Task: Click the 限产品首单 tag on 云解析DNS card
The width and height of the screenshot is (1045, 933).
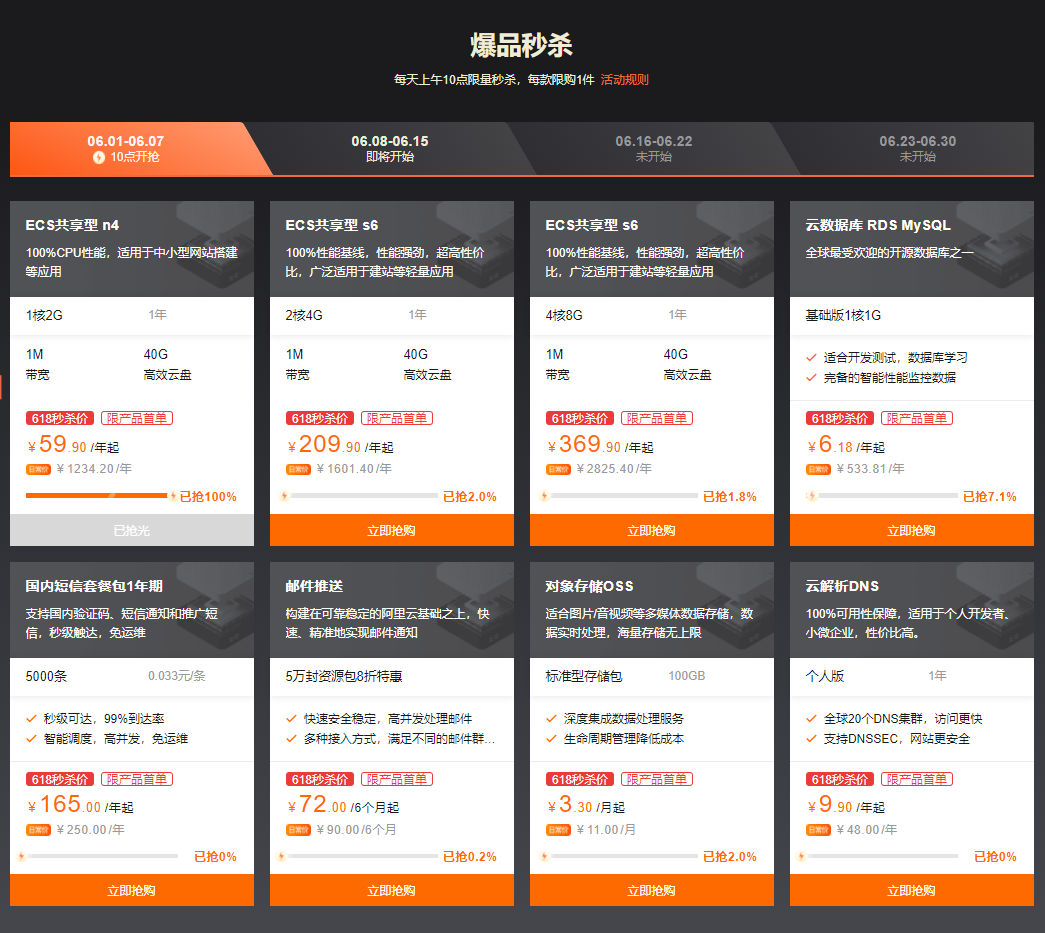Action: tap(917, 779)
